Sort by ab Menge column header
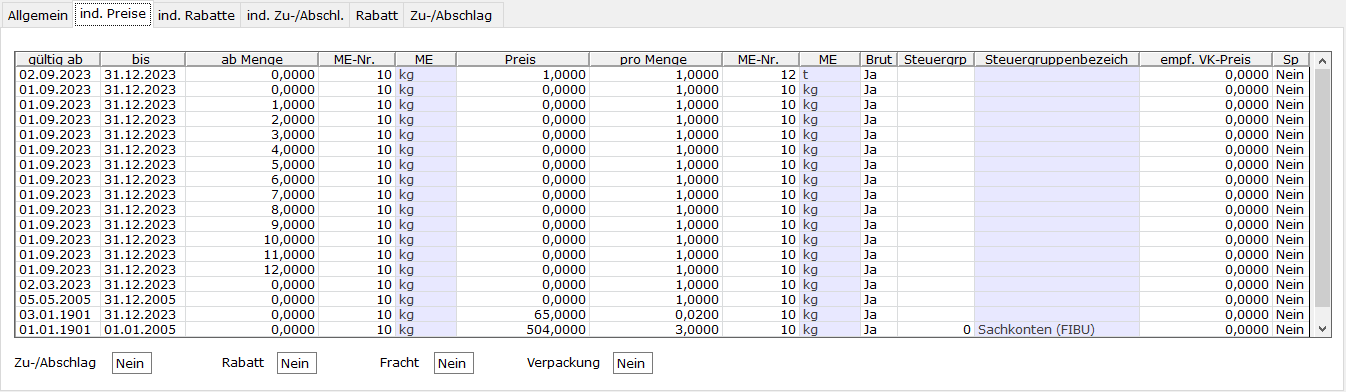This screenshot has height=392, width=1346. point(252,59)
